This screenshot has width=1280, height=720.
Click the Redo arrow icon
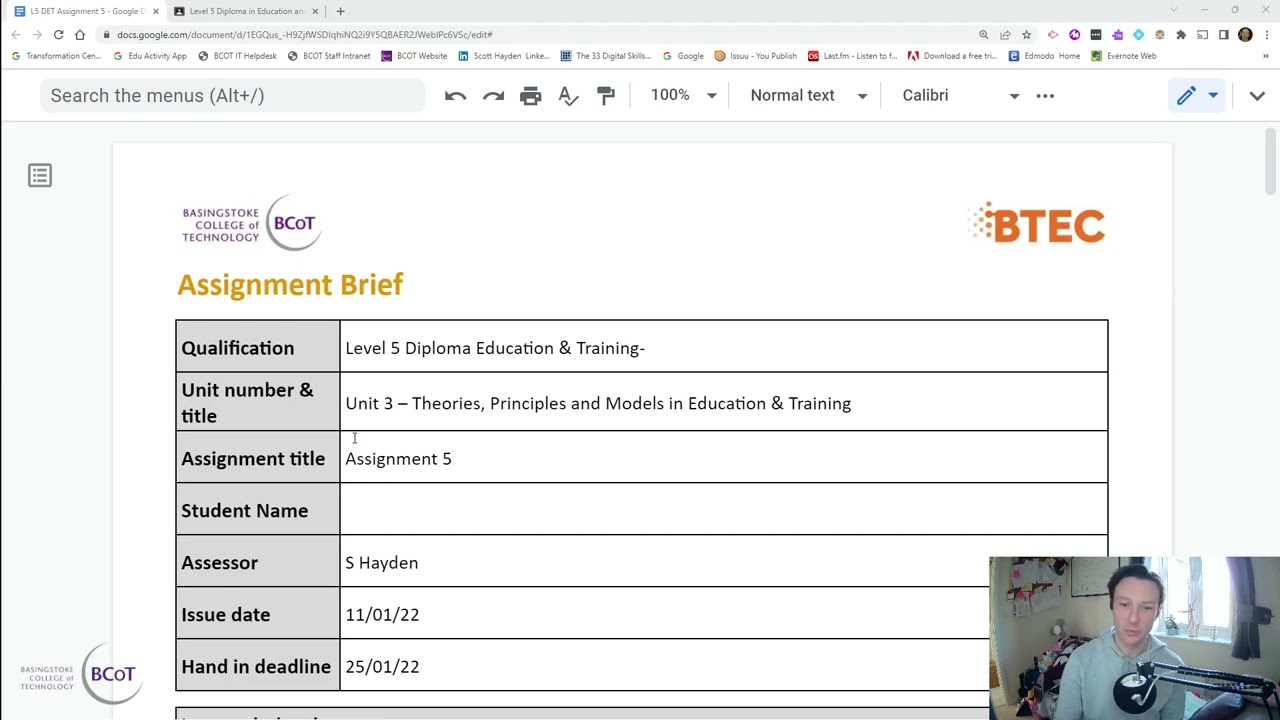pyautogui.click(x=493, y=95)
